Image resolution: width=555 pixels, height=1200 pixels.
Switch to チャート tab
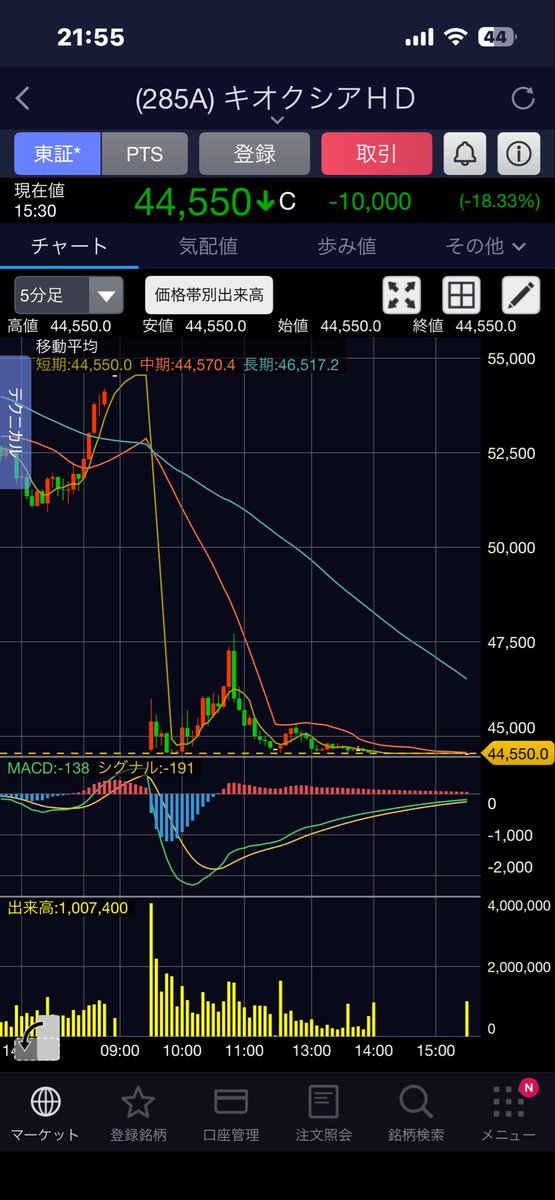[x=69, y=246]
